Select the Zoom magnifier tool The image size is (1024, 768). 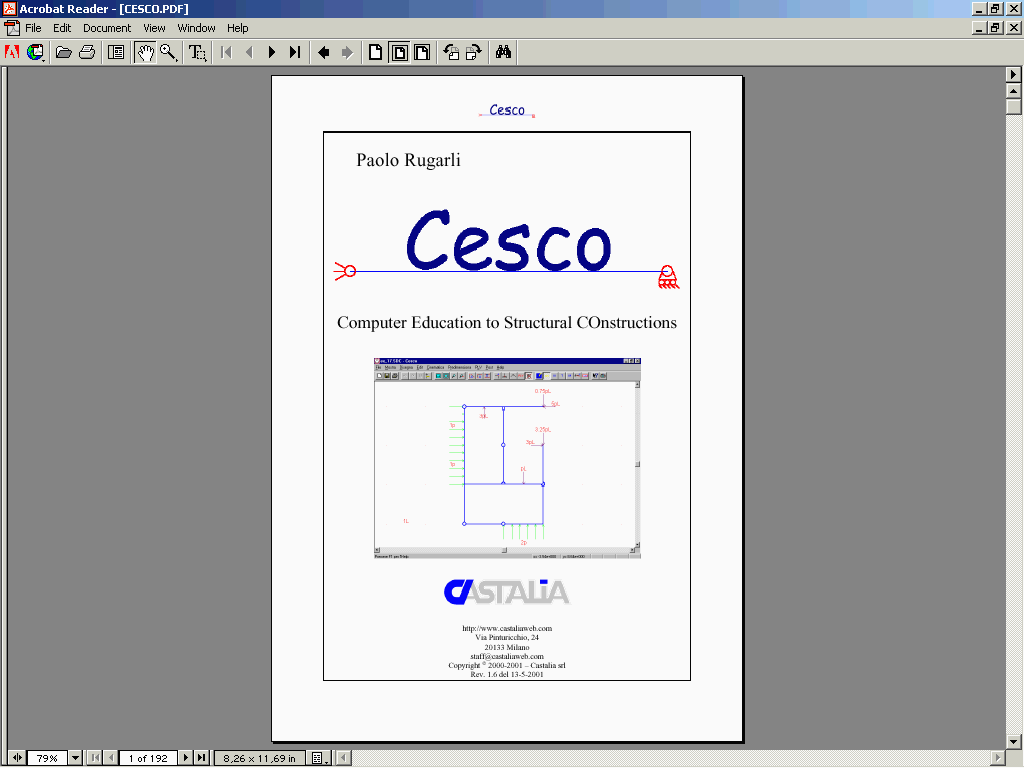click(168, 52)
